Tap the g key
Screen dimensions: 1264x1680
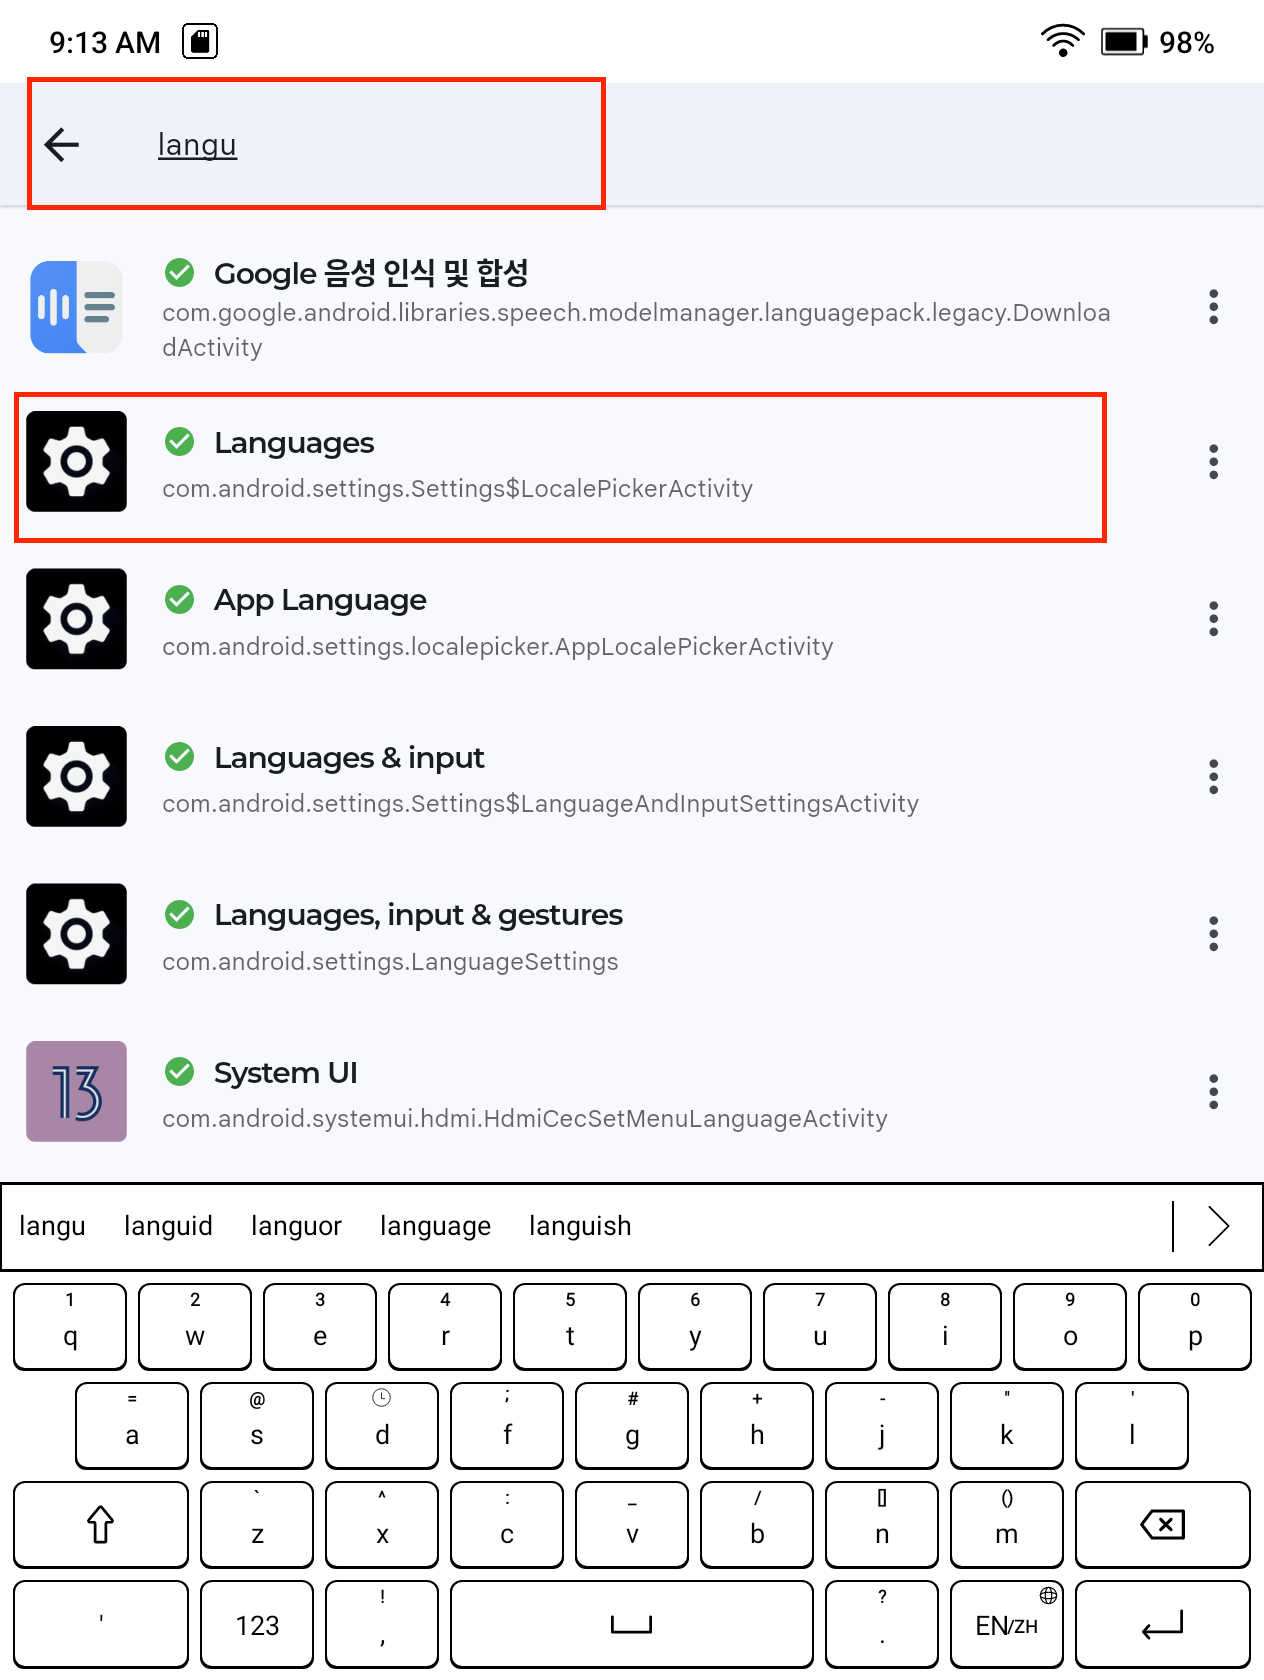click(x=632, y=1426)
